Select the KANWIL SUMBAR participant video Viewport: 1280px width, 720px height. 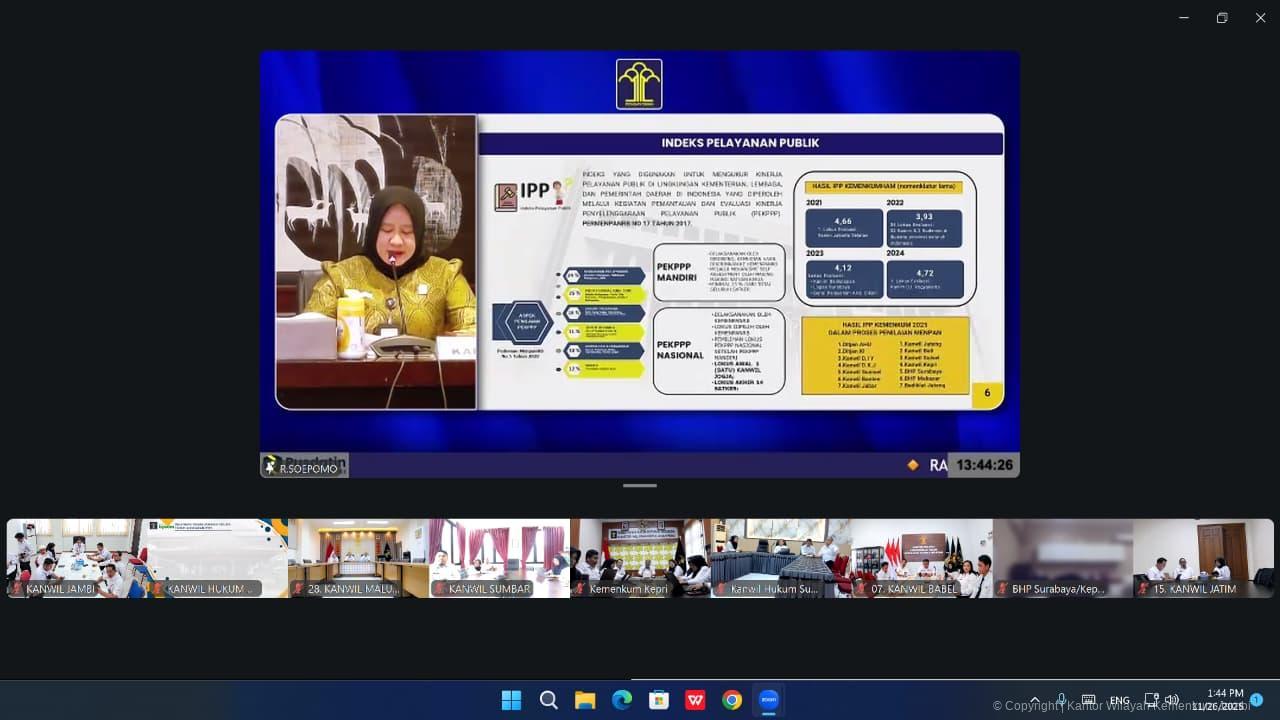point(499,558)
